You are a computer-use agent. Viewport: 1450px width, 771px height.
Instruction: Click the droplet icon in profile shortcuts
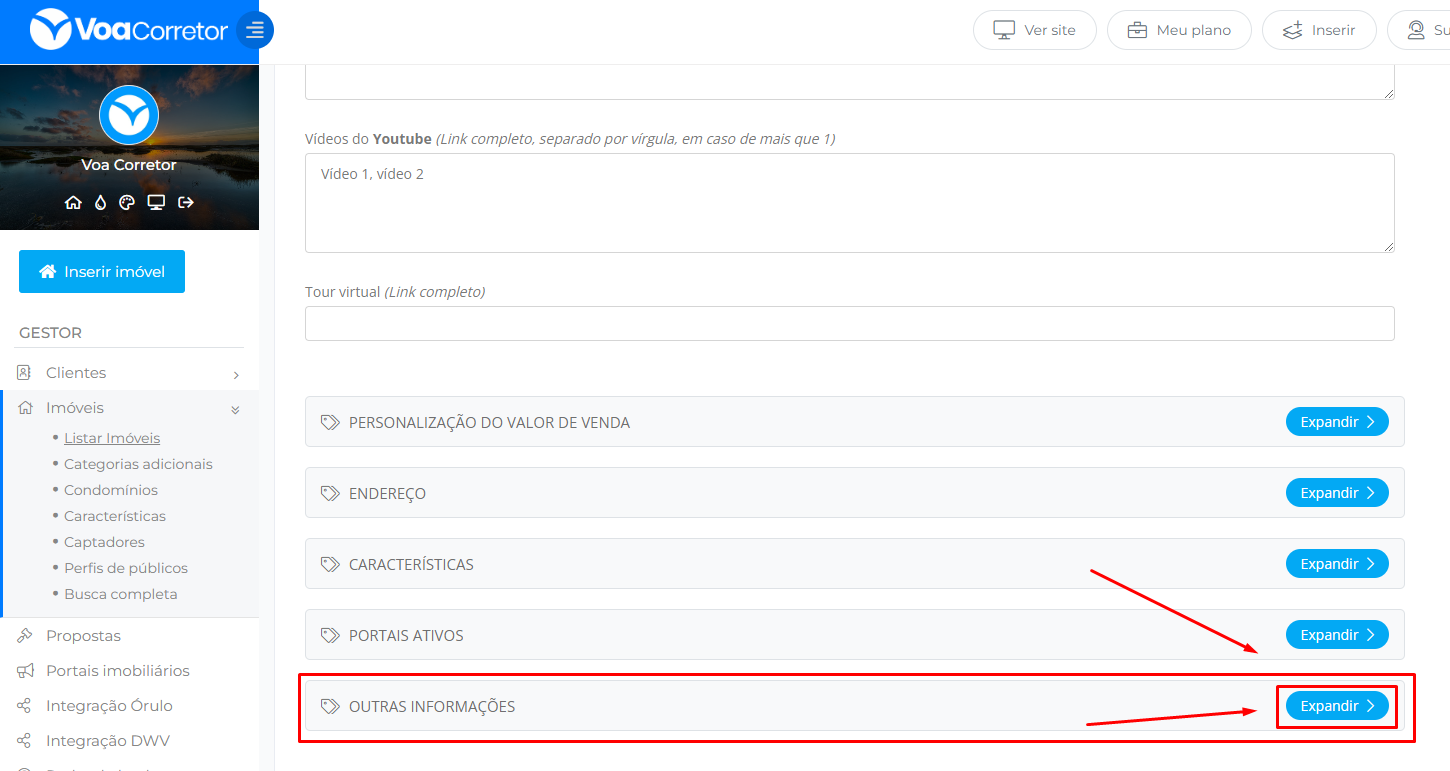tap(100, 202)
